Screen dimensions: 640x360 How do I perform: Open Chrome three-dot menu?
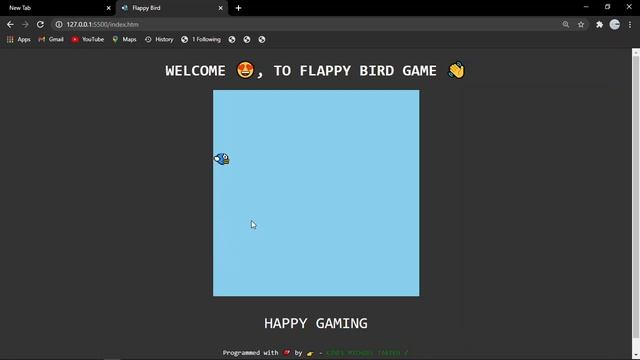(x=630, y=24)
